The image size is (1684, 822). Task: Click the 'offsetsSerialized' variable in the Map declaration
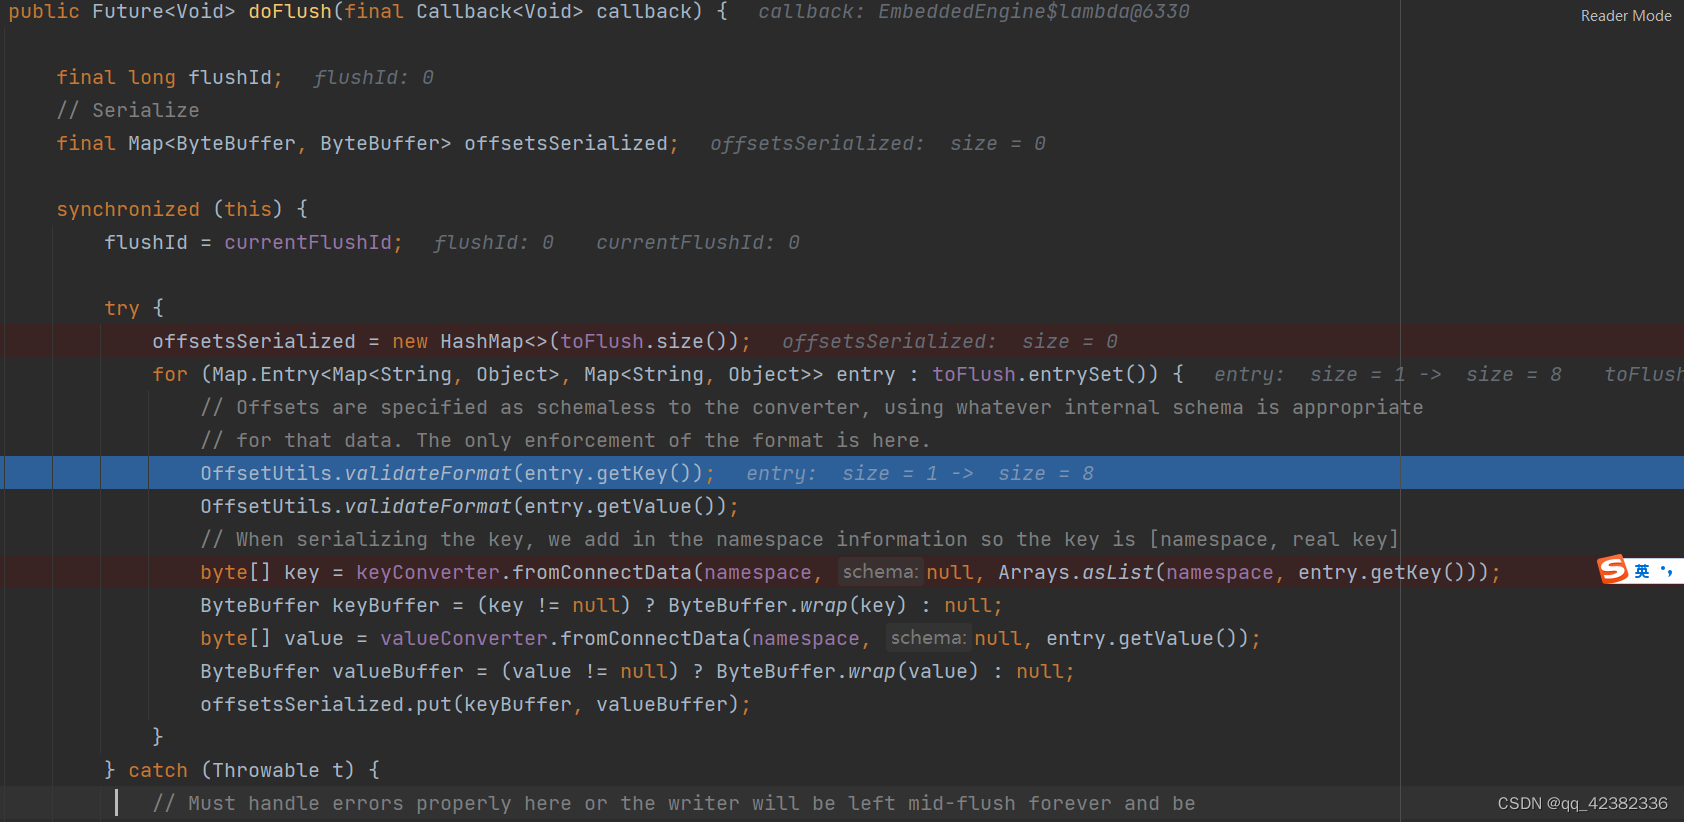point(566,144)
